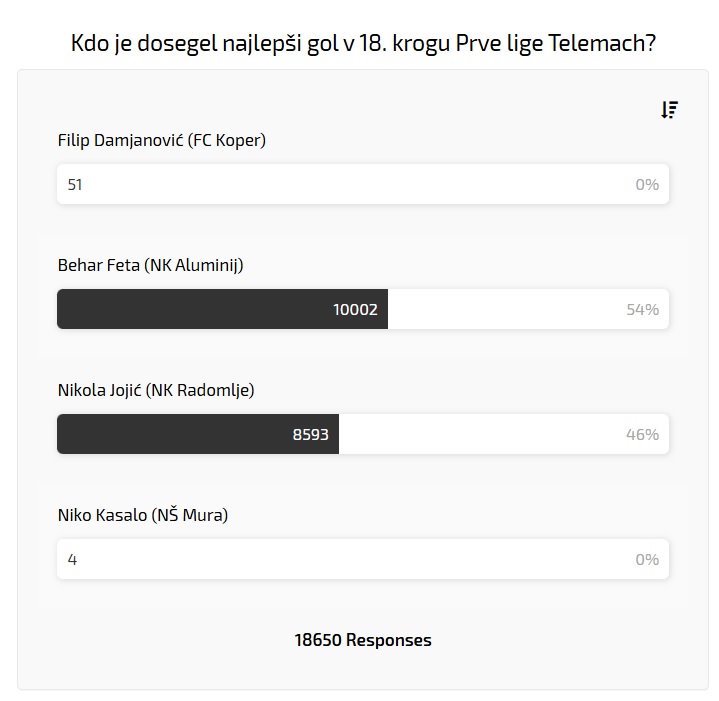Select Niko Kasalo (NŠ Mura) option label

143,516
